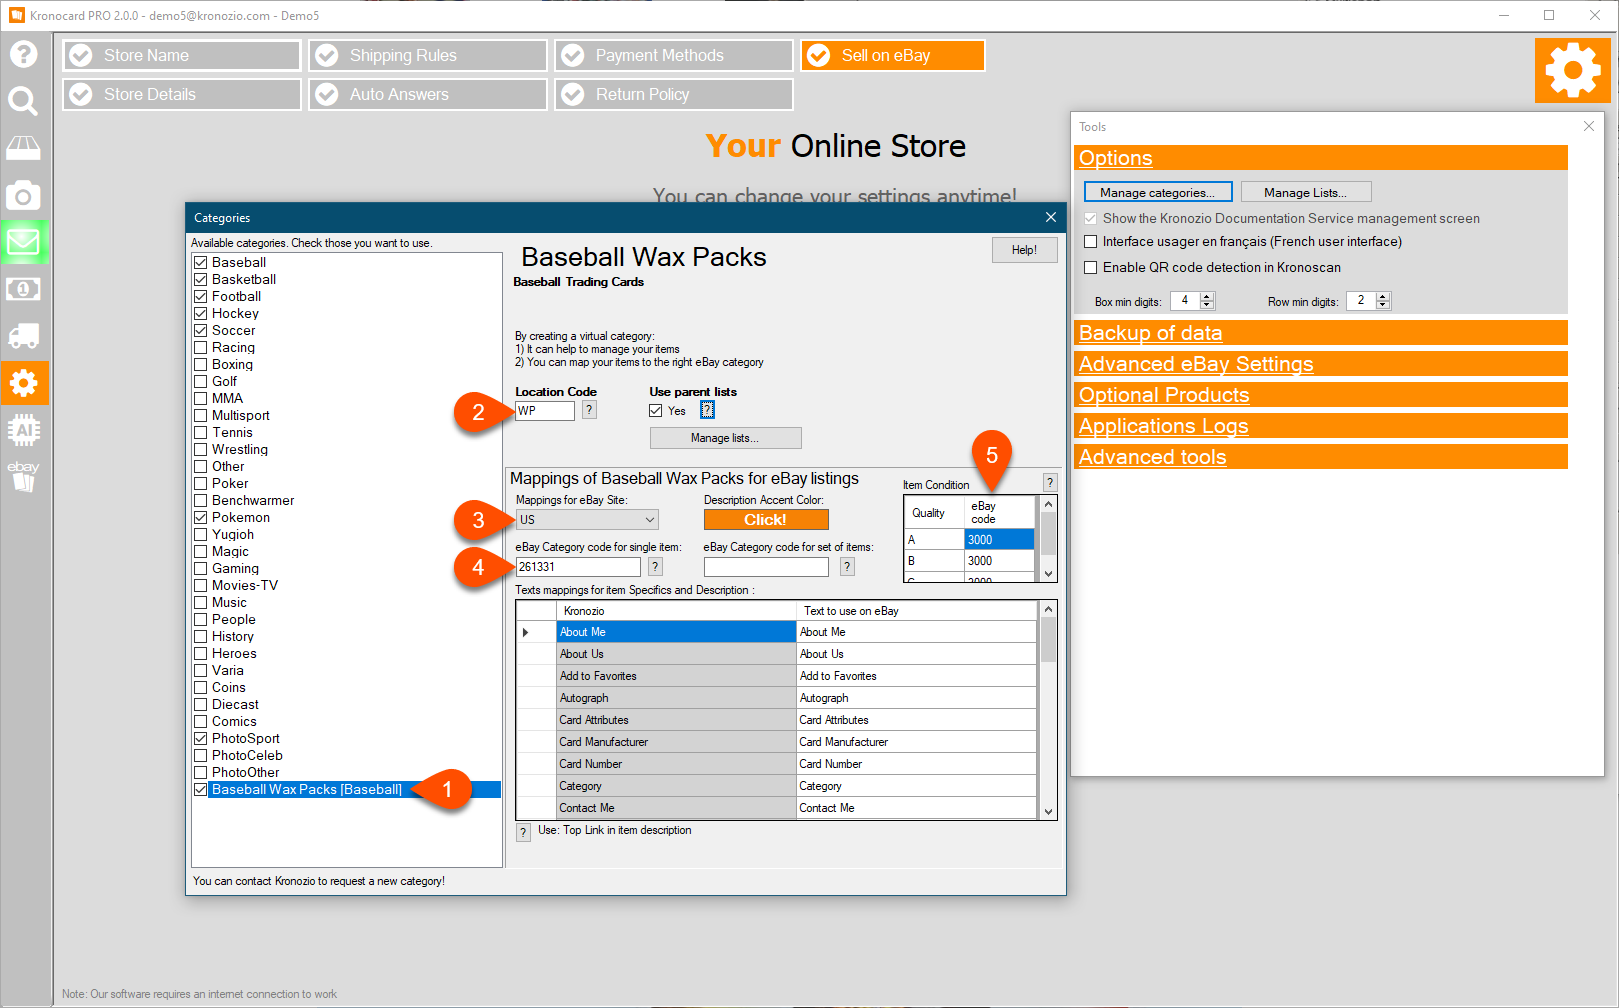Open the AI chip sidebar icon
This screenshot has width=1619, height=1008.
pyautogui.click(x=23, y=430)
